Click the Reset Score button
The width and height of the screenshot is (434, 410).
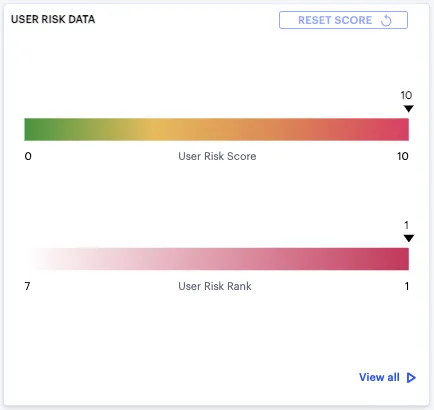(x=343, y=20)
